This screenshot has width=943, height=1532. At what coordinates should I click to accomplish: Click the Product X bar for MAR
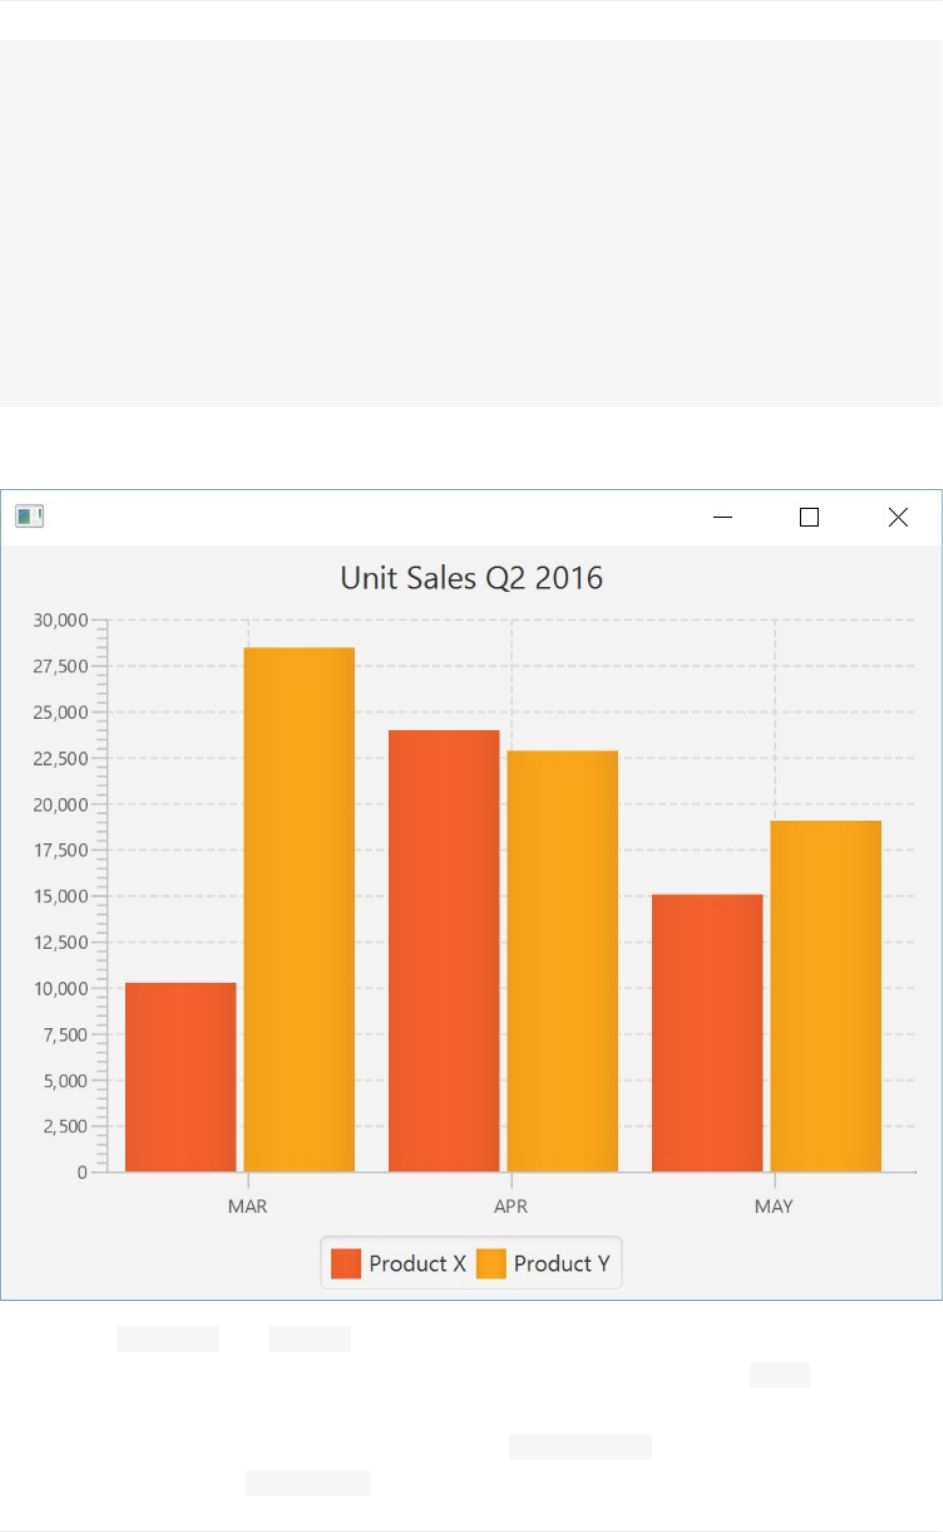[180, 1077]
